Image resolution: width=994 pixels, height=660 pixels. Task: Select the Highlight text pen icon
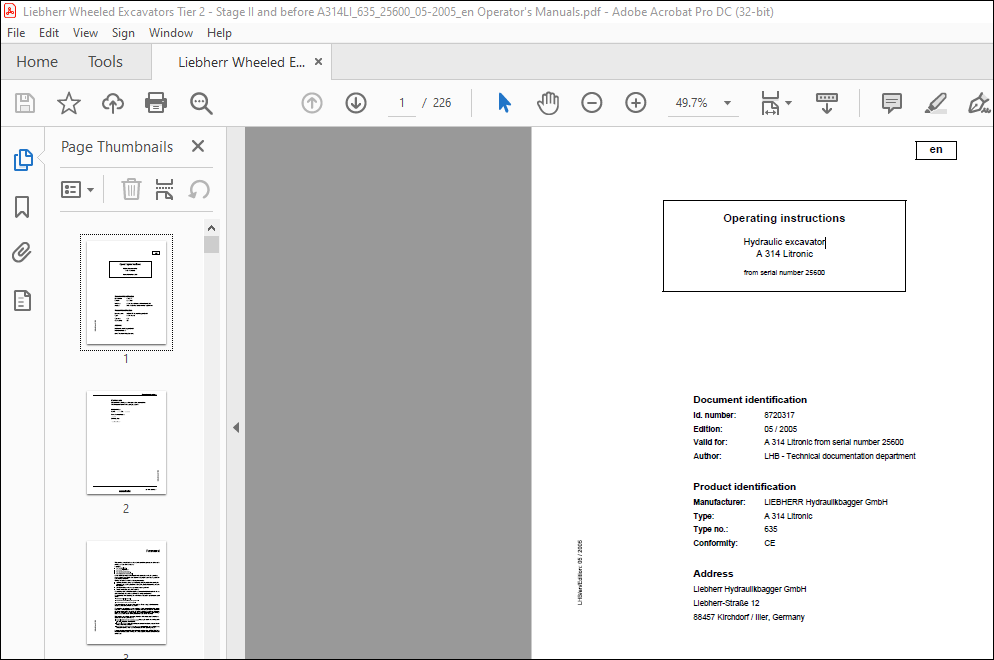(936, 103)
